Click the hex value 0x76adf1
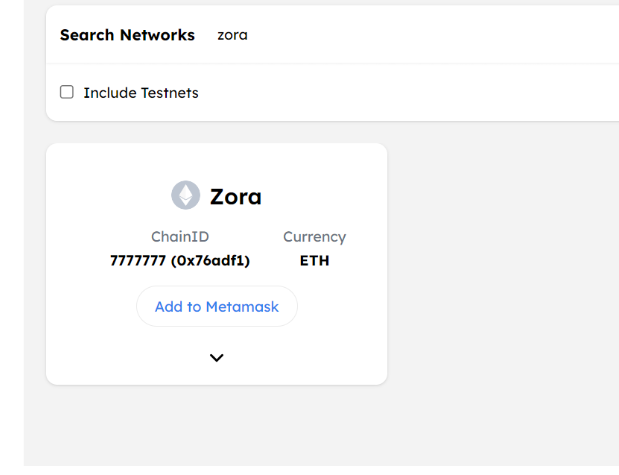Screen dimensions: 619x475 coord(210,261)
